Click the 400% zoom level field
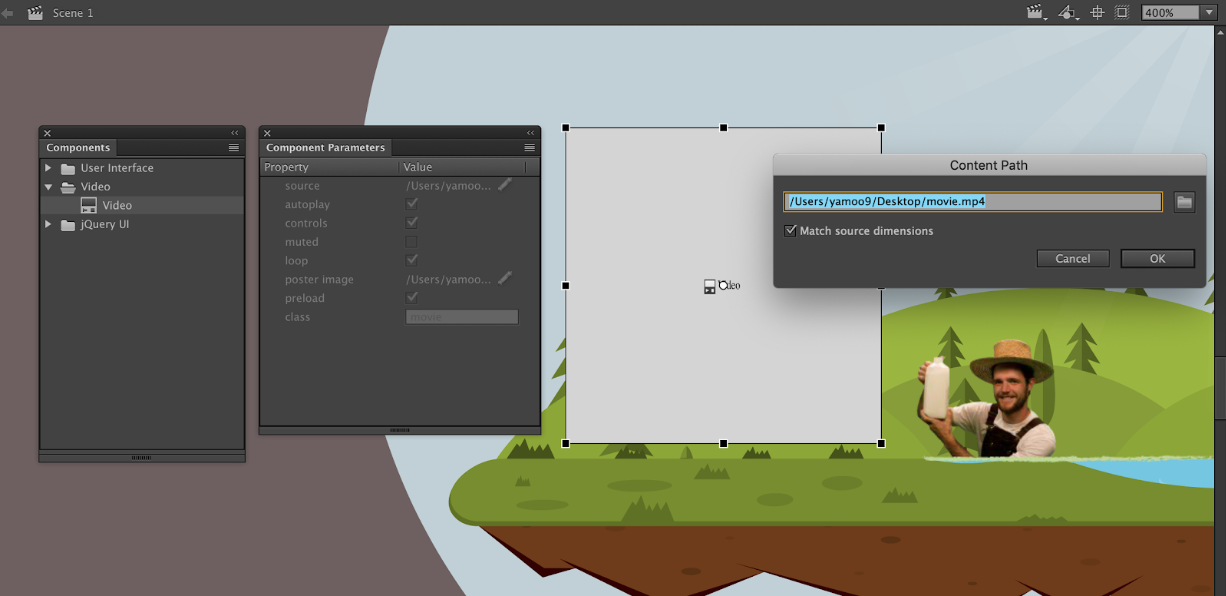 click(1170, 13)
